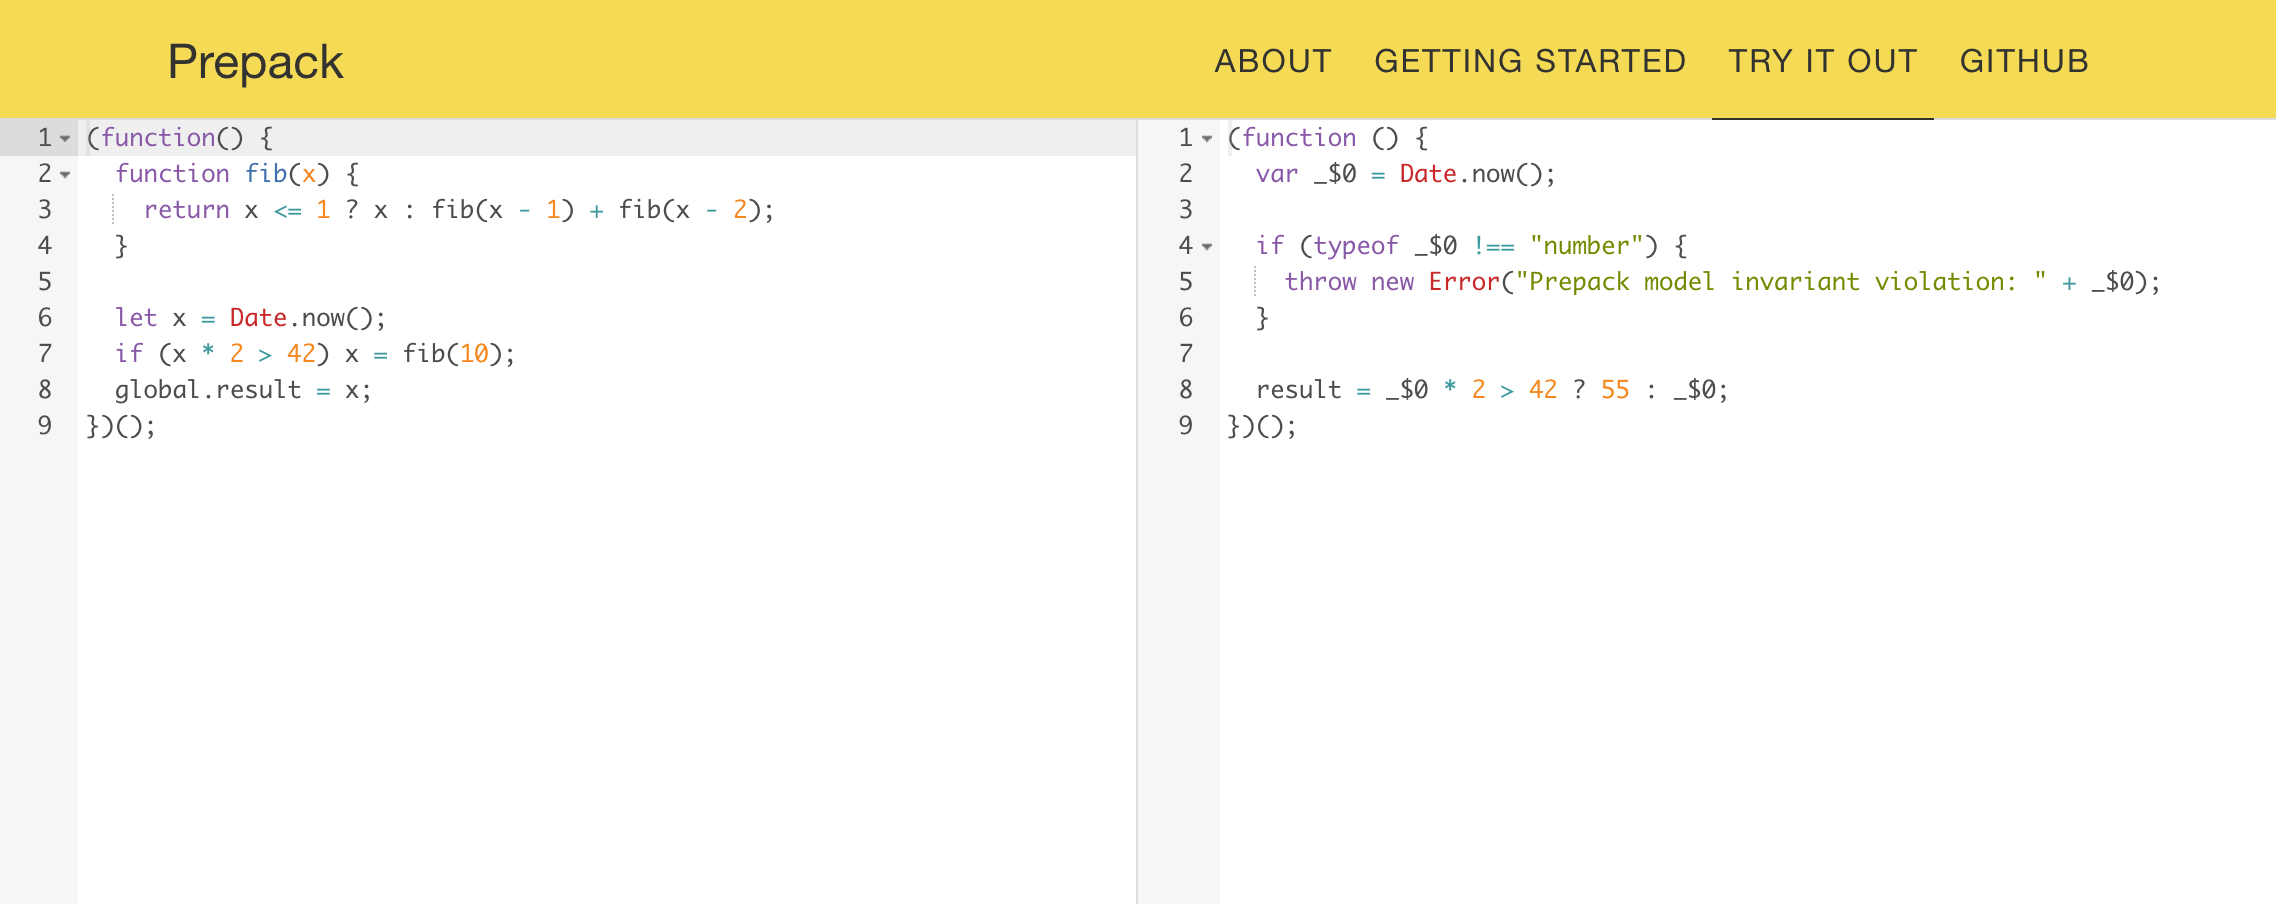This screenshot has height=904, width=2276.
Task: Click 'Error' constructor in output line 5
Action: pos(1465,282)
